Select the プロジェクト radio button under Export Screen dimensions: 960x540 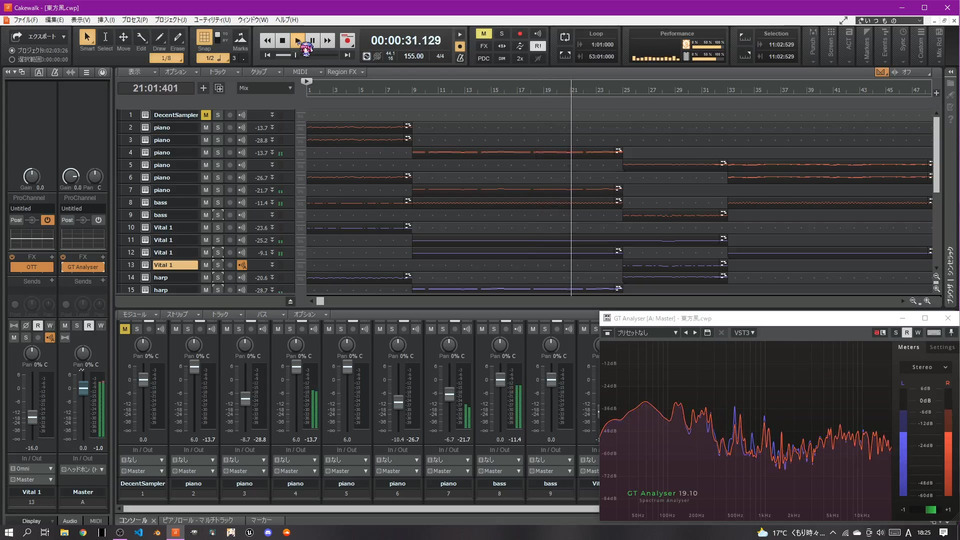(x=12, y=50)
